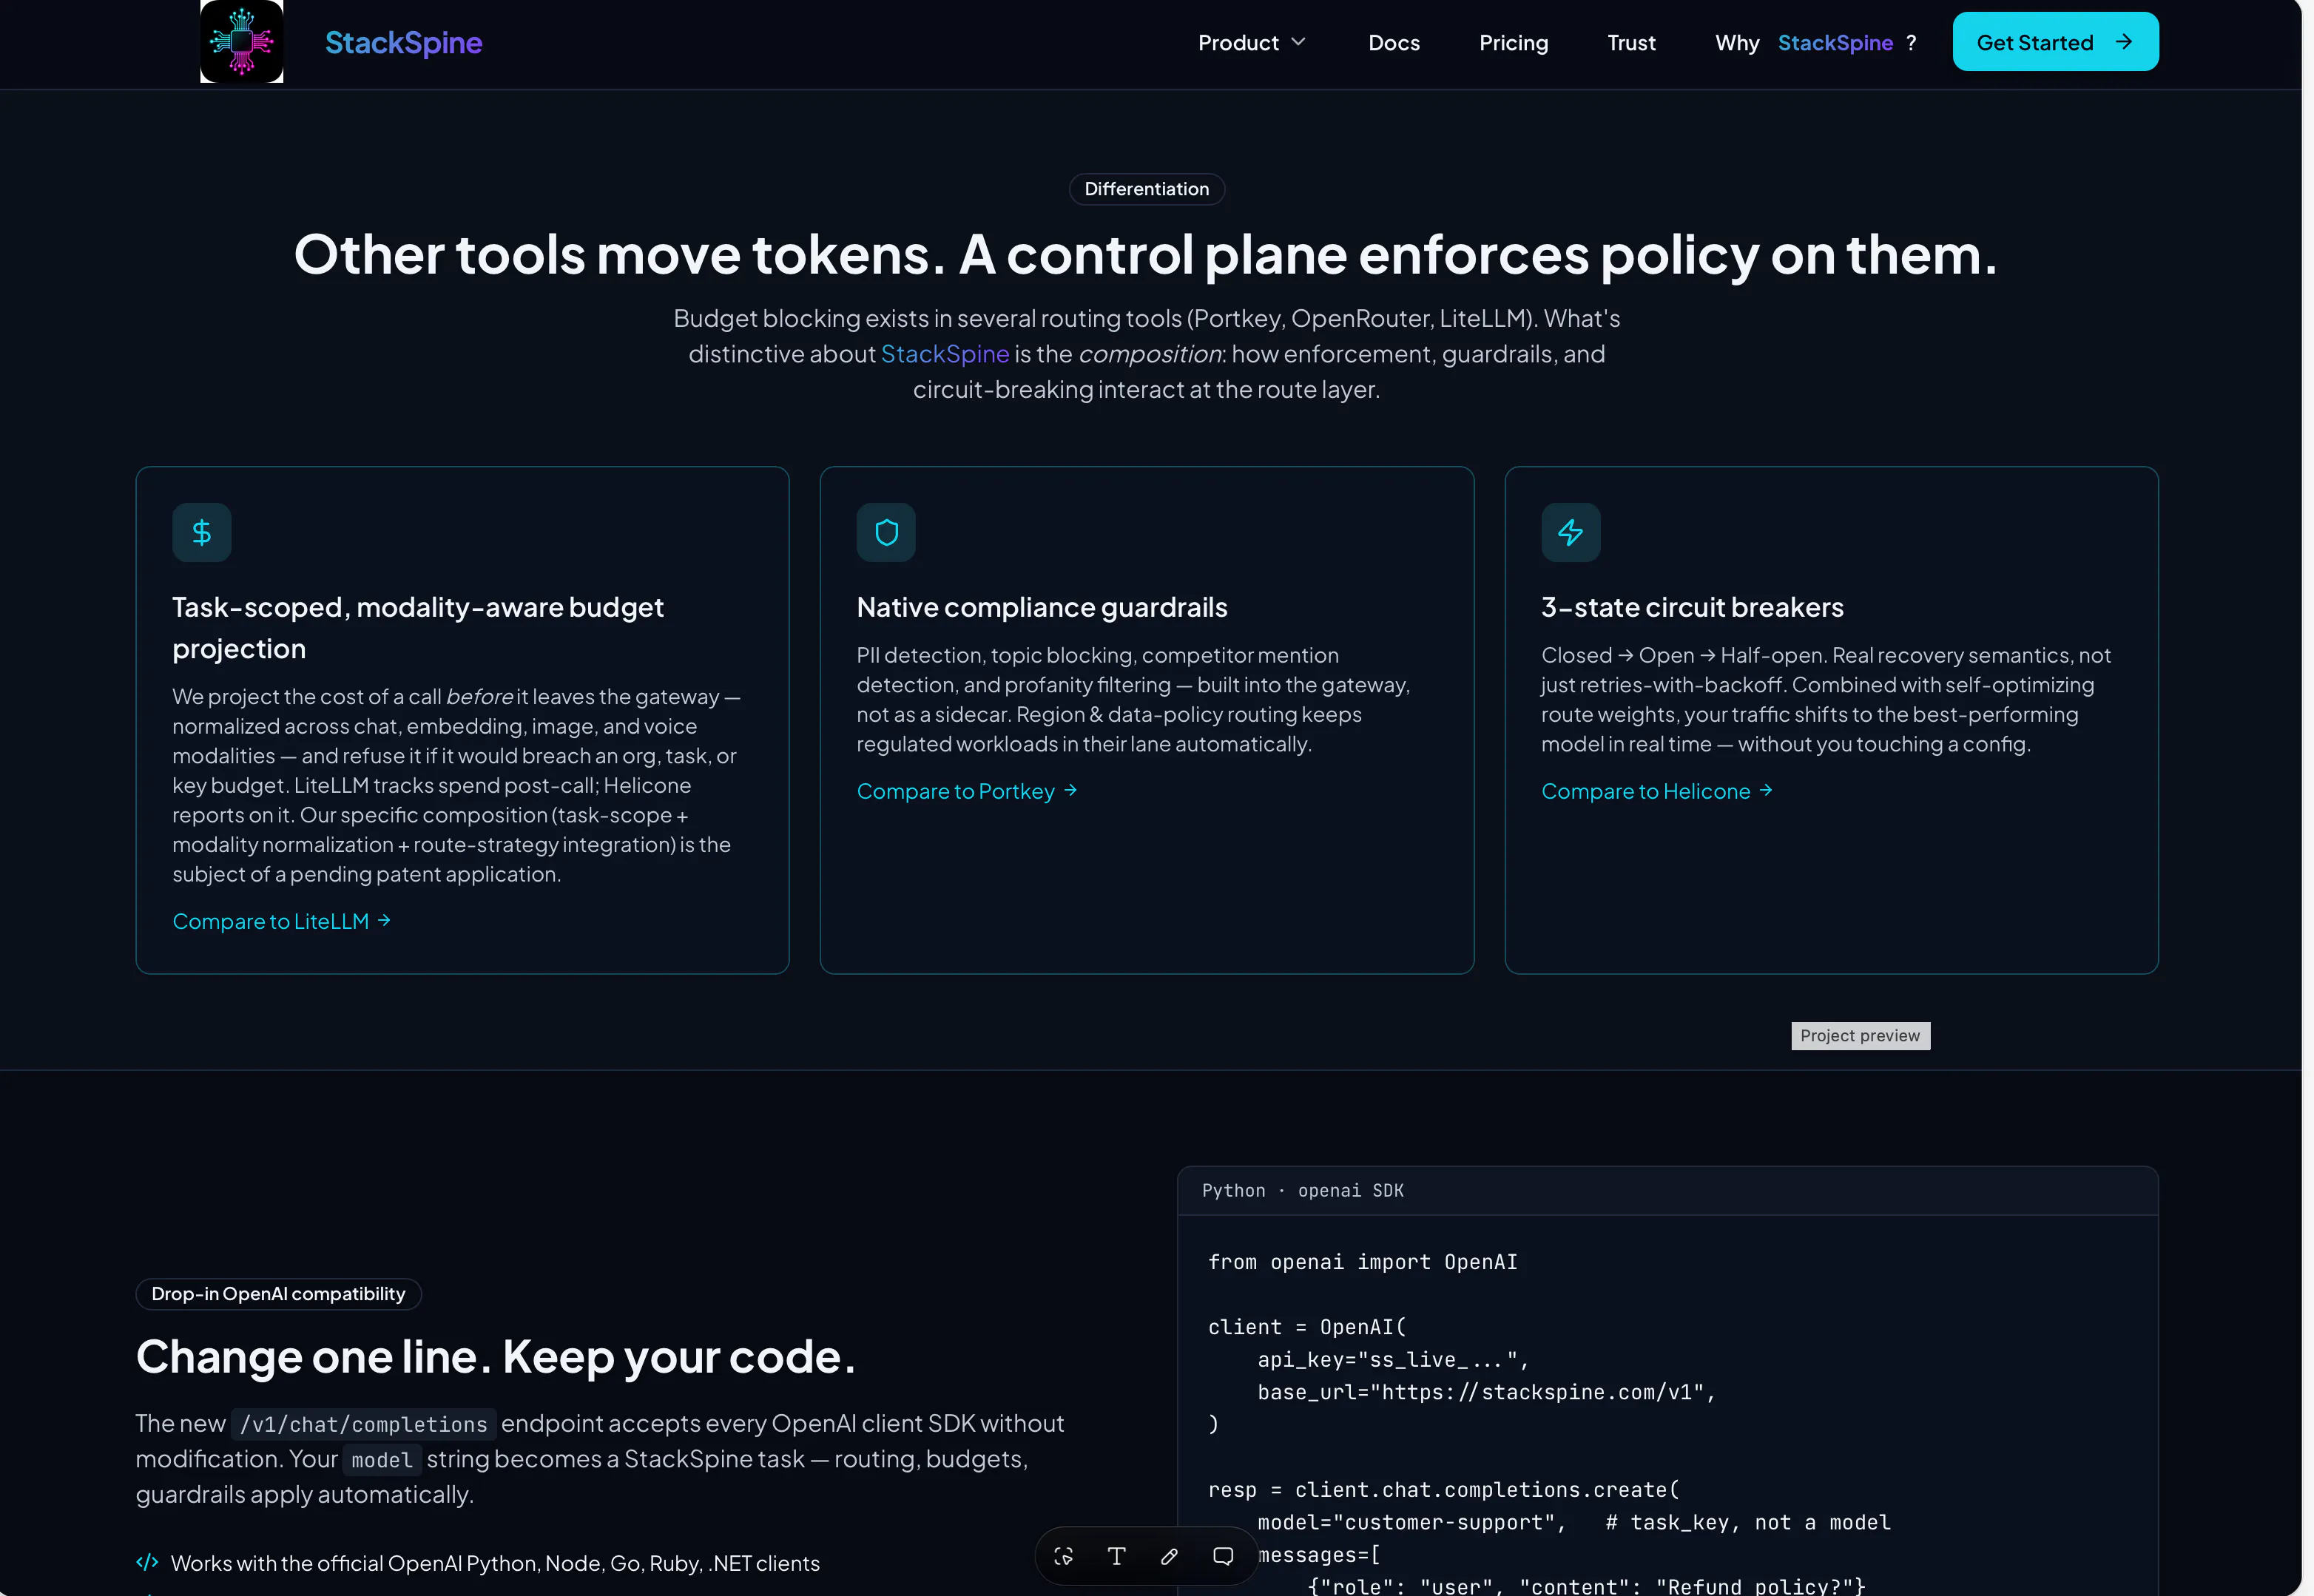Image resolution: width=2314 pixels, height=1596 pixels.
Task: Click the Product menu chevron arrow
Action: 1298,42
